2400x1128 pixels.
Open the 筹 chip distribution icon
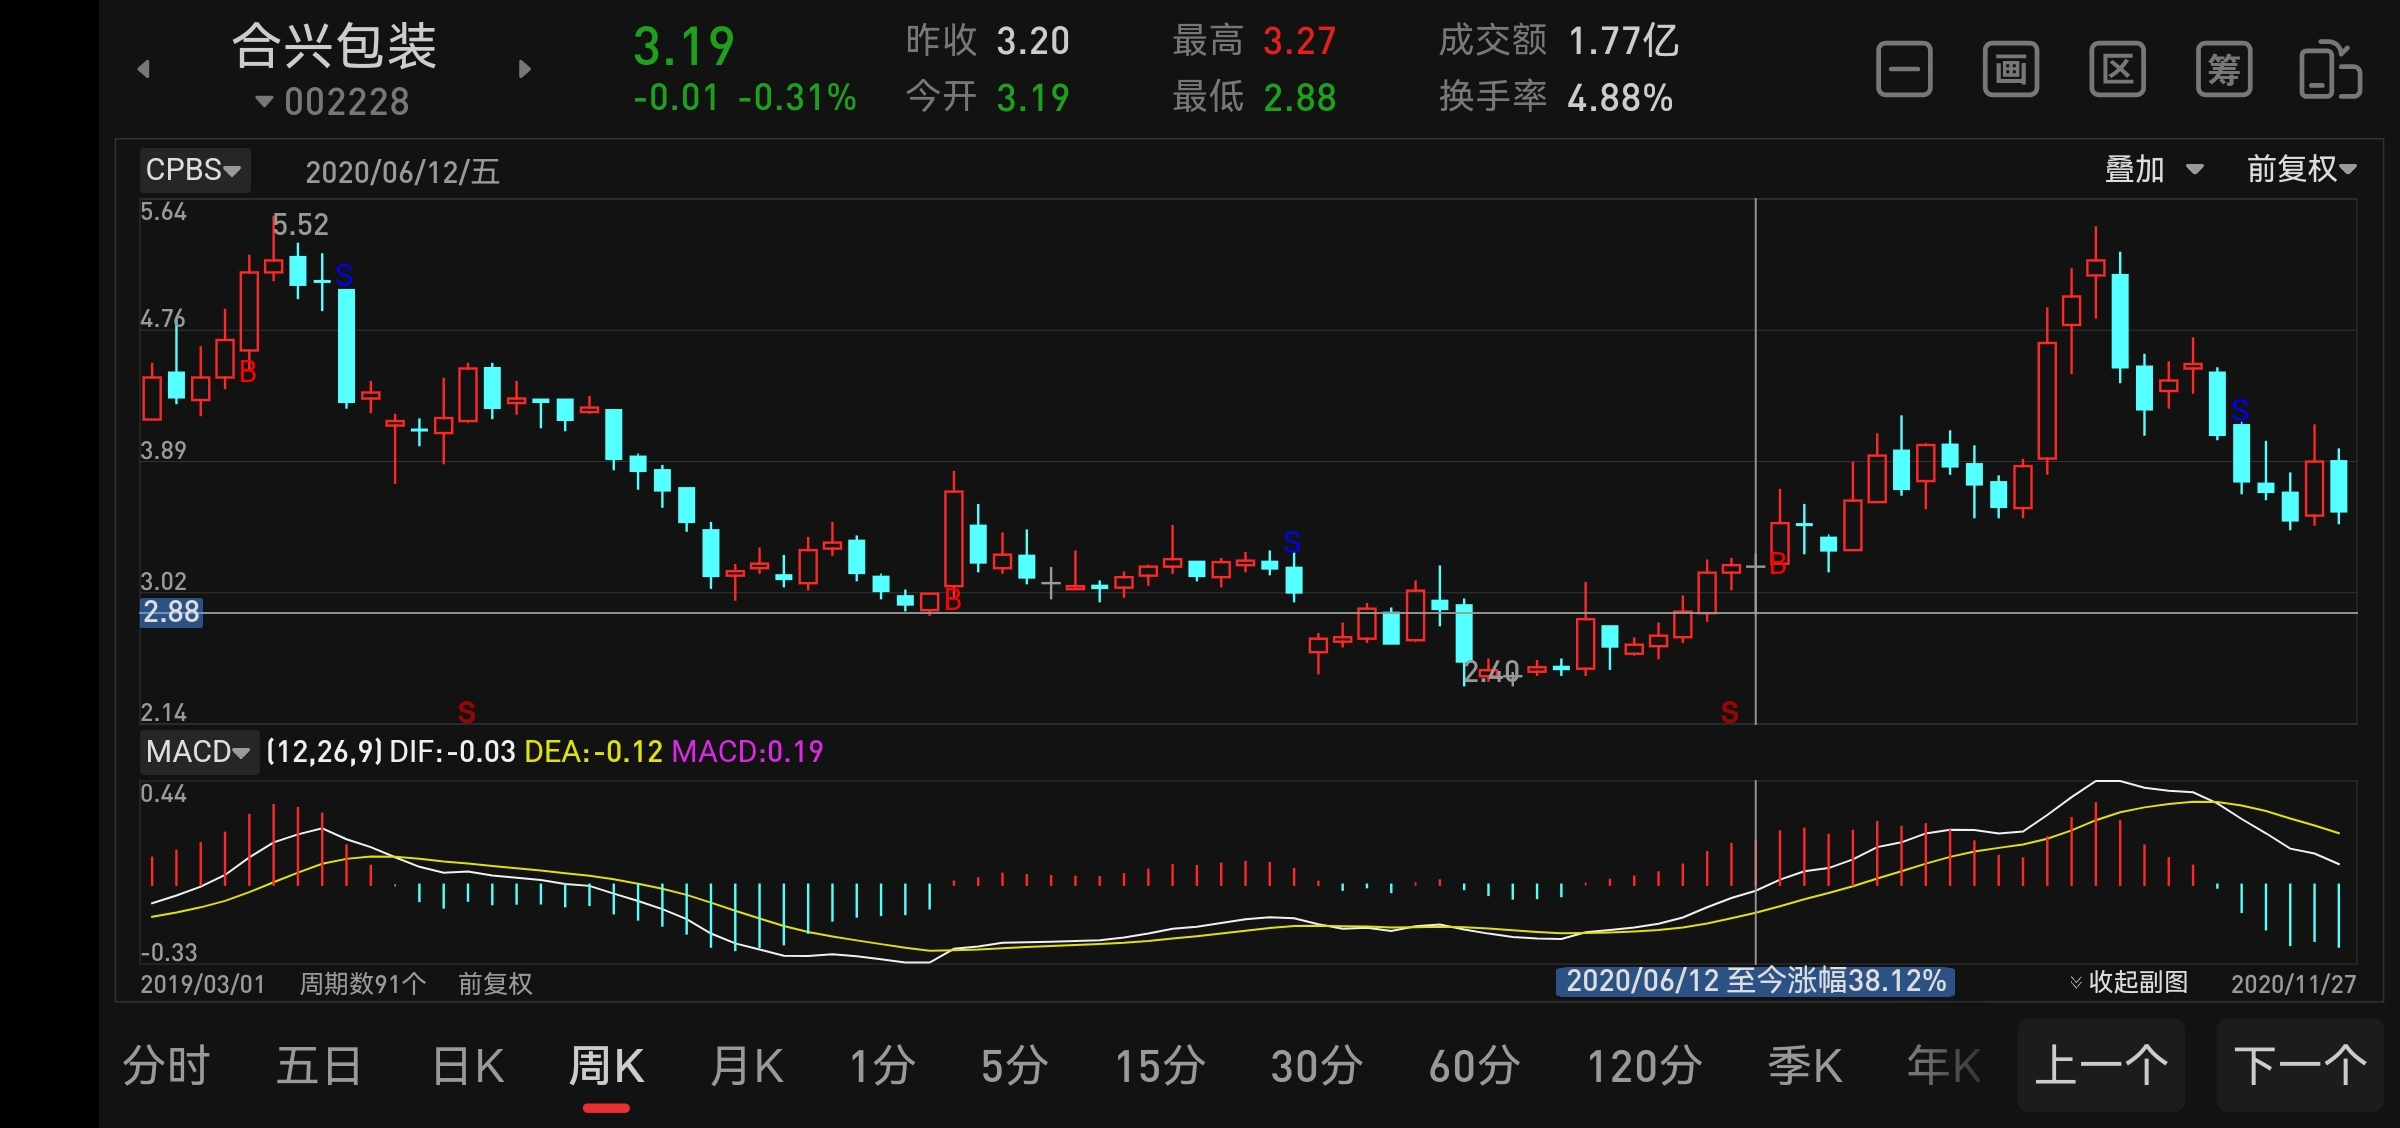pyautogui.click(x=2224, y=70)
